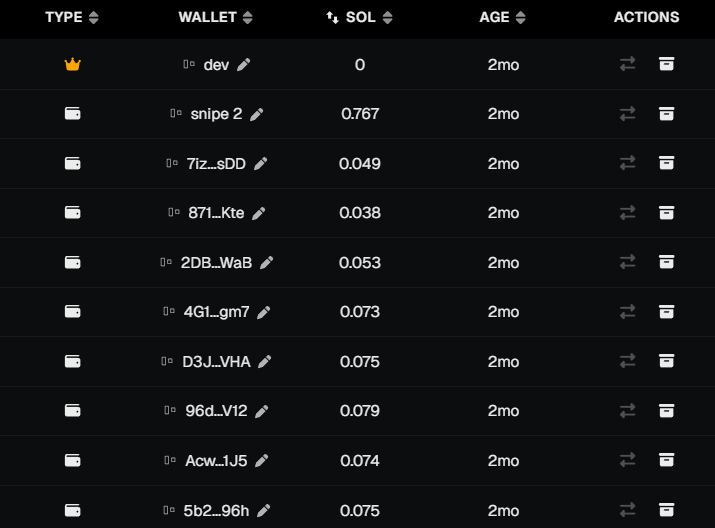This screenshot has height=528, width=715.
Task: Rename the snipe 2 wallet via pencil icon
Action: pos(257,114)
